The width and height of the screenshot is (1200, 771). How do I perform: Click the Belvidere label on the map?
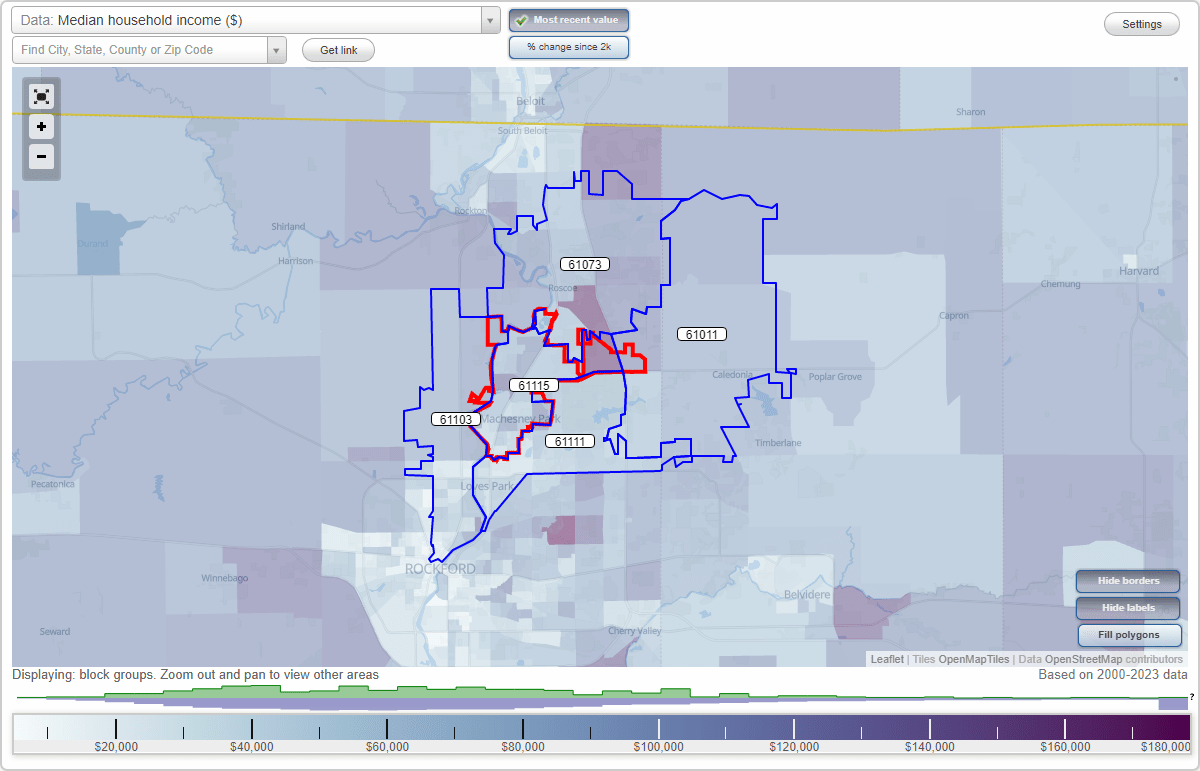tap(806, 595)
